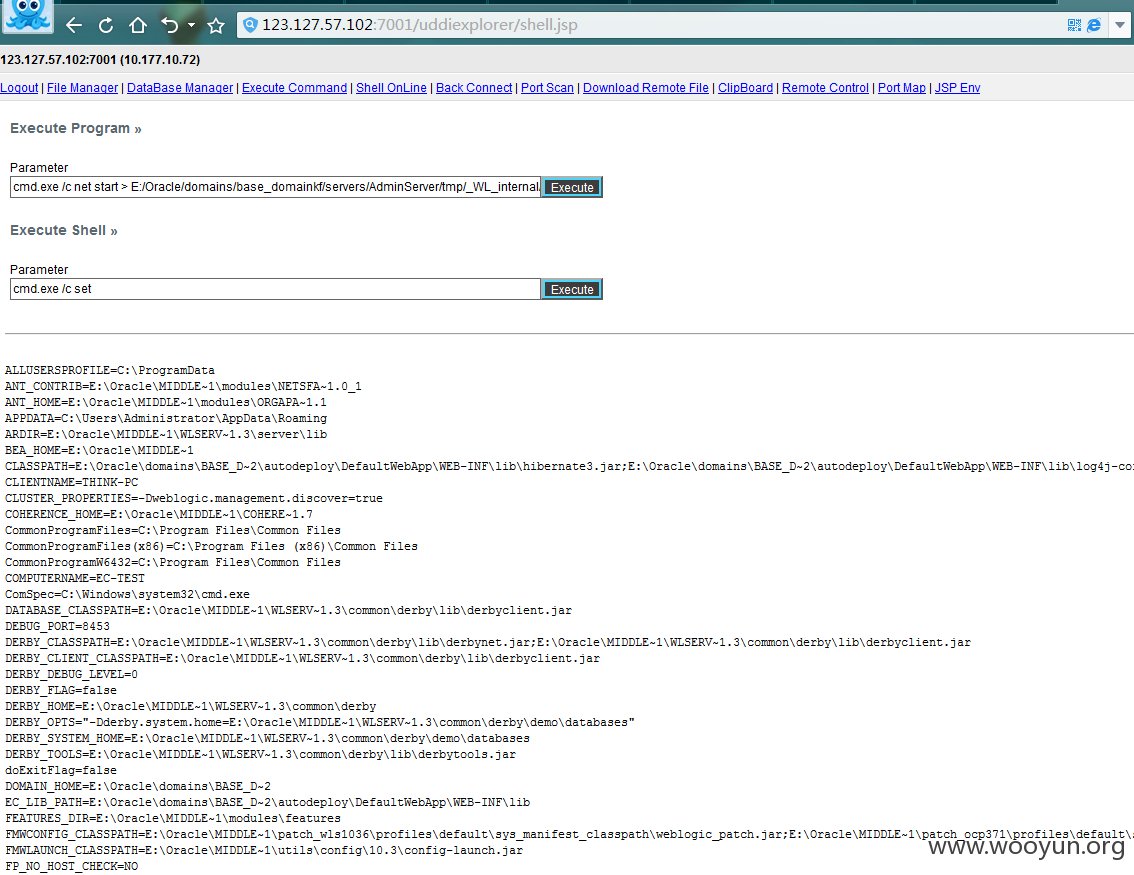Image resolution: width=1134 pixels, height=875 pixels.
Task: Click the undo closed tab icon
Action: [170, 25]
